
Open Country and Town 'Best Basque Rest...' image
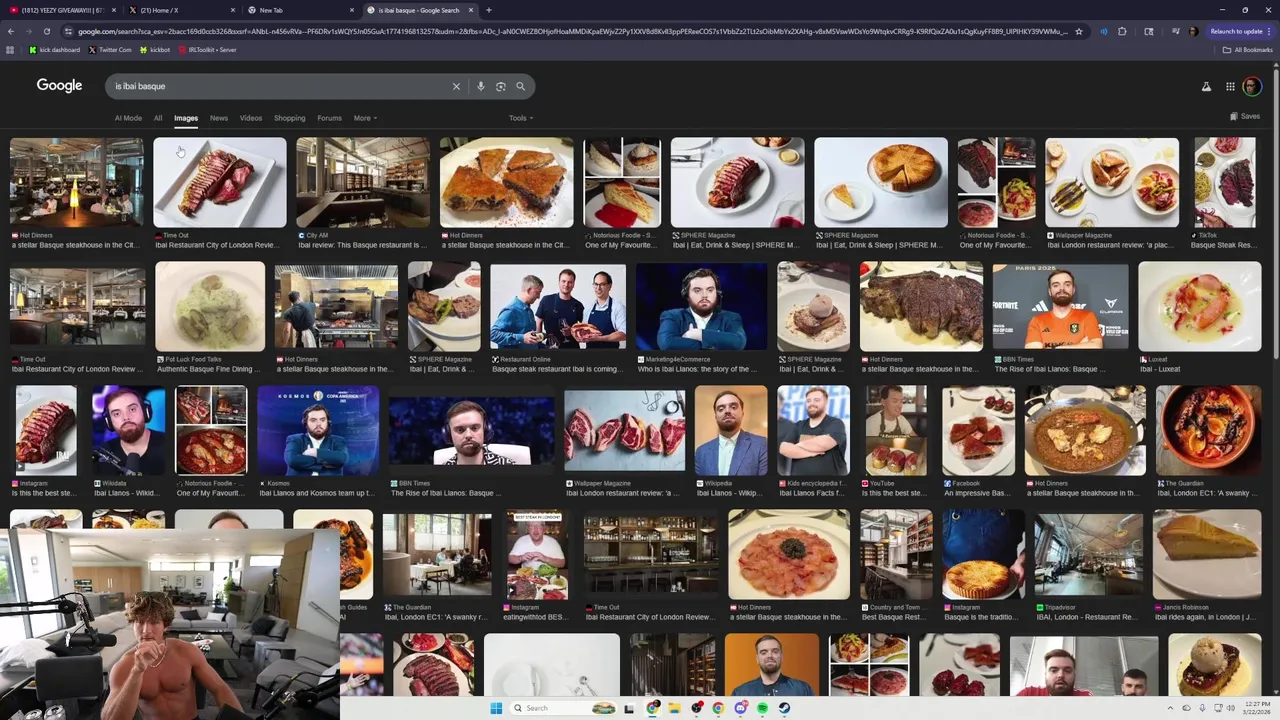pos(896,555)
